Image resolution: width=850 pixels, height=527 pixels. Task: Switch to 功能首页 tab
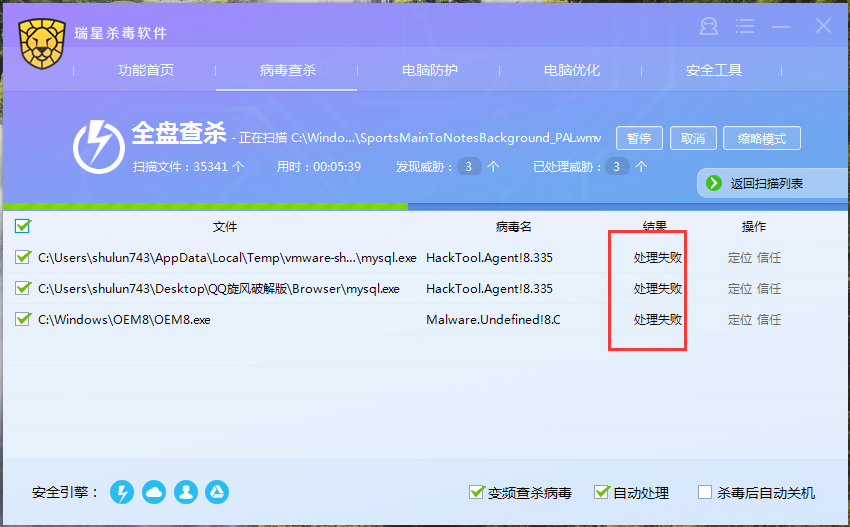coord(146,70)
